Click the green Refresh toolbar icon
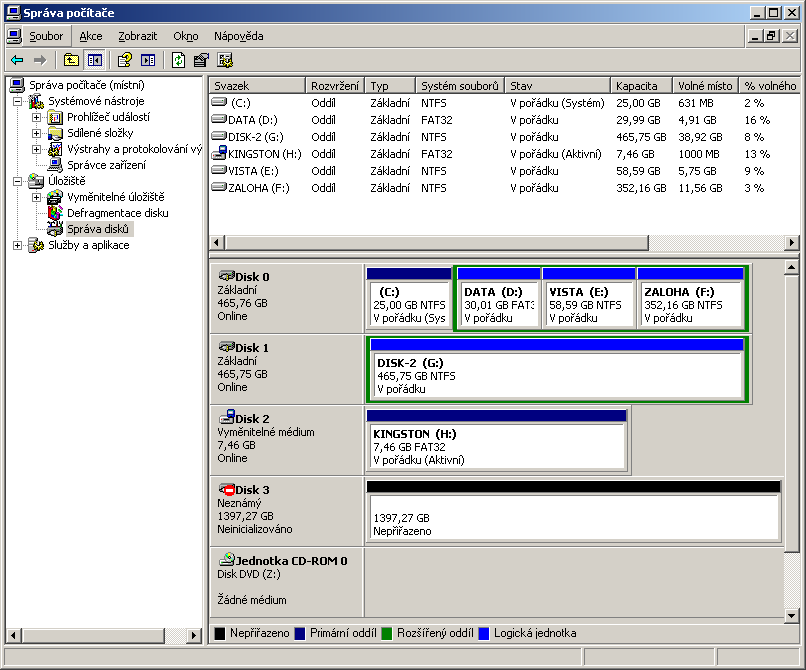This screenshot has width=806, height=670. (178, 60)
